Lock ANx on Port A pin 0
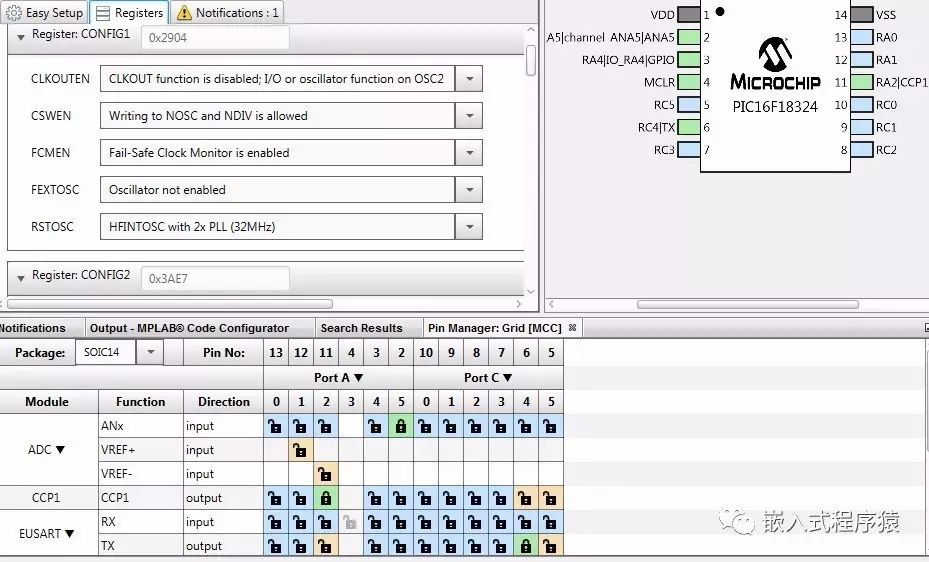Viewport: 929px width, 562px height. [x=276, y=426]
